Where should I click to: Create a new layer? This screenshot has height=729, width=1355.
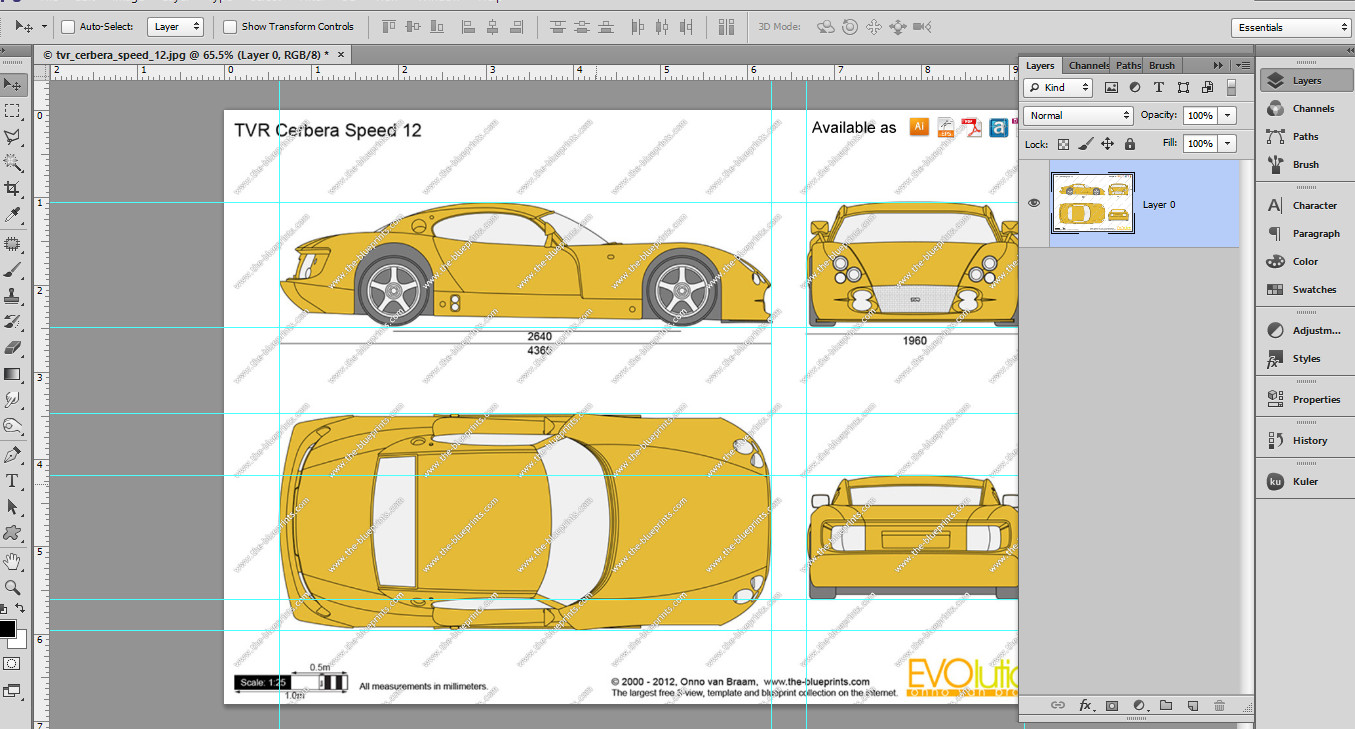[x=1193, y=705]
